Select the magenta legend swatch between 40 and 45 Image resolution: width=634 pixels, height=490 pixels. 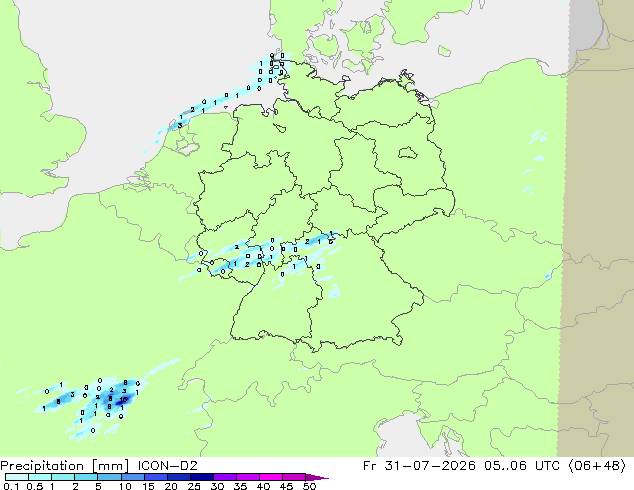[x=271, y=477]
